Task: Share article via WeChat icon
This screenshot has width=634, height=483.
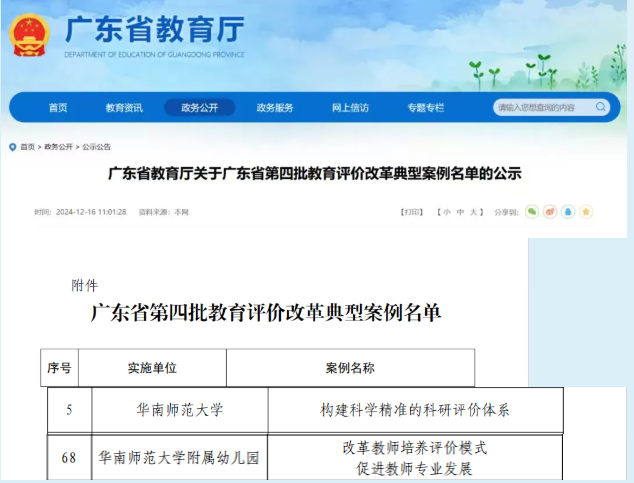Action: coord(532,212)
